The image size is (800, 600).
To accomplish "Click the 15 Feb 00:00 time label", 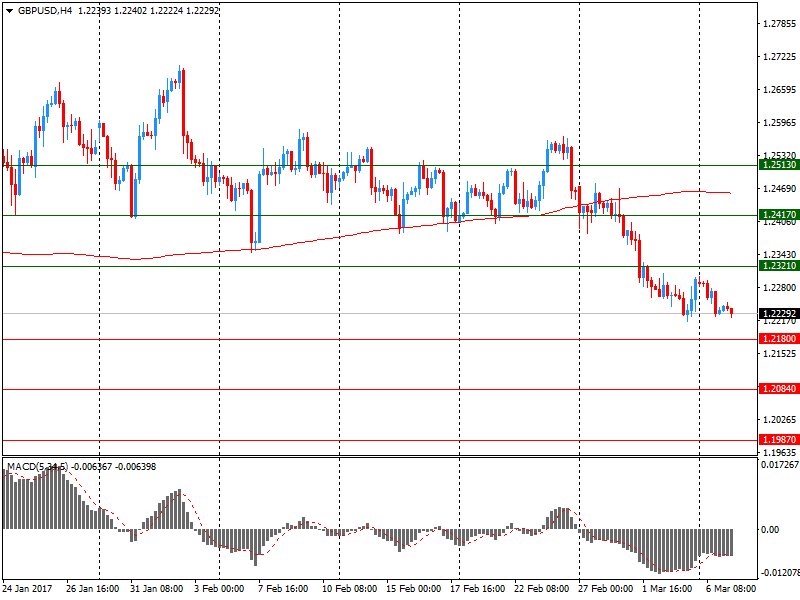I will click(x=413, y=588).
